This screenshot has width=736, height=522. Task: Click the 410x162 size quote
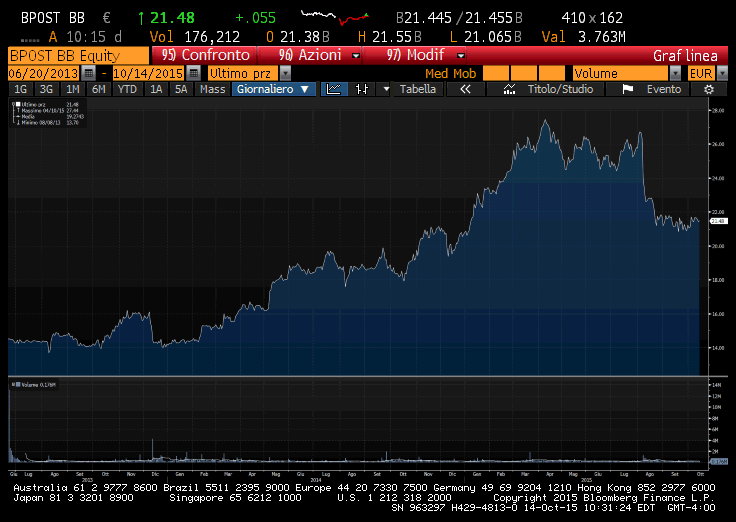(x=592, y=18)
